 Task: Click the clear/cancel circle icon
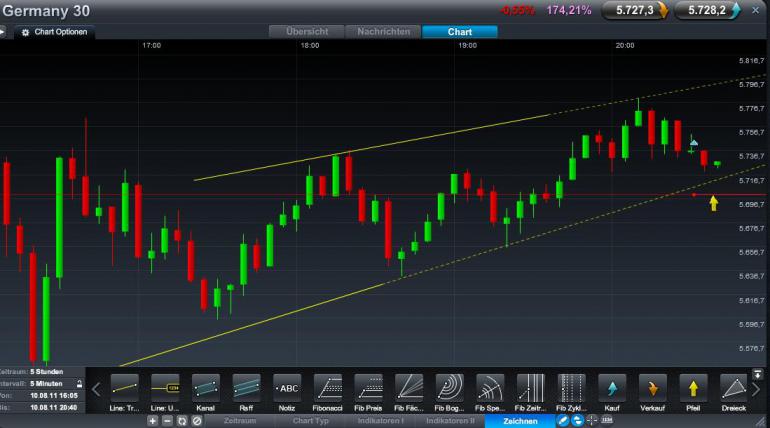(x=197, y=421)
